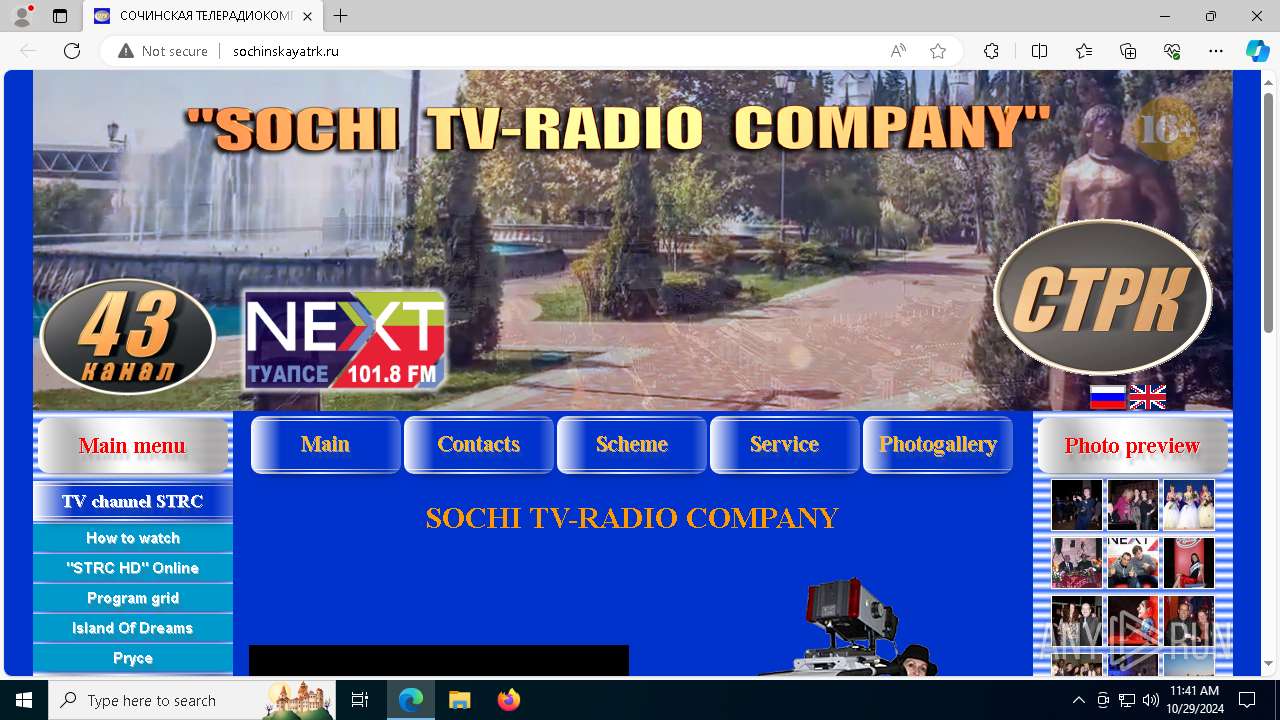Open the notification center icon
The image size is (1280, 720).
coord(1247,700)
